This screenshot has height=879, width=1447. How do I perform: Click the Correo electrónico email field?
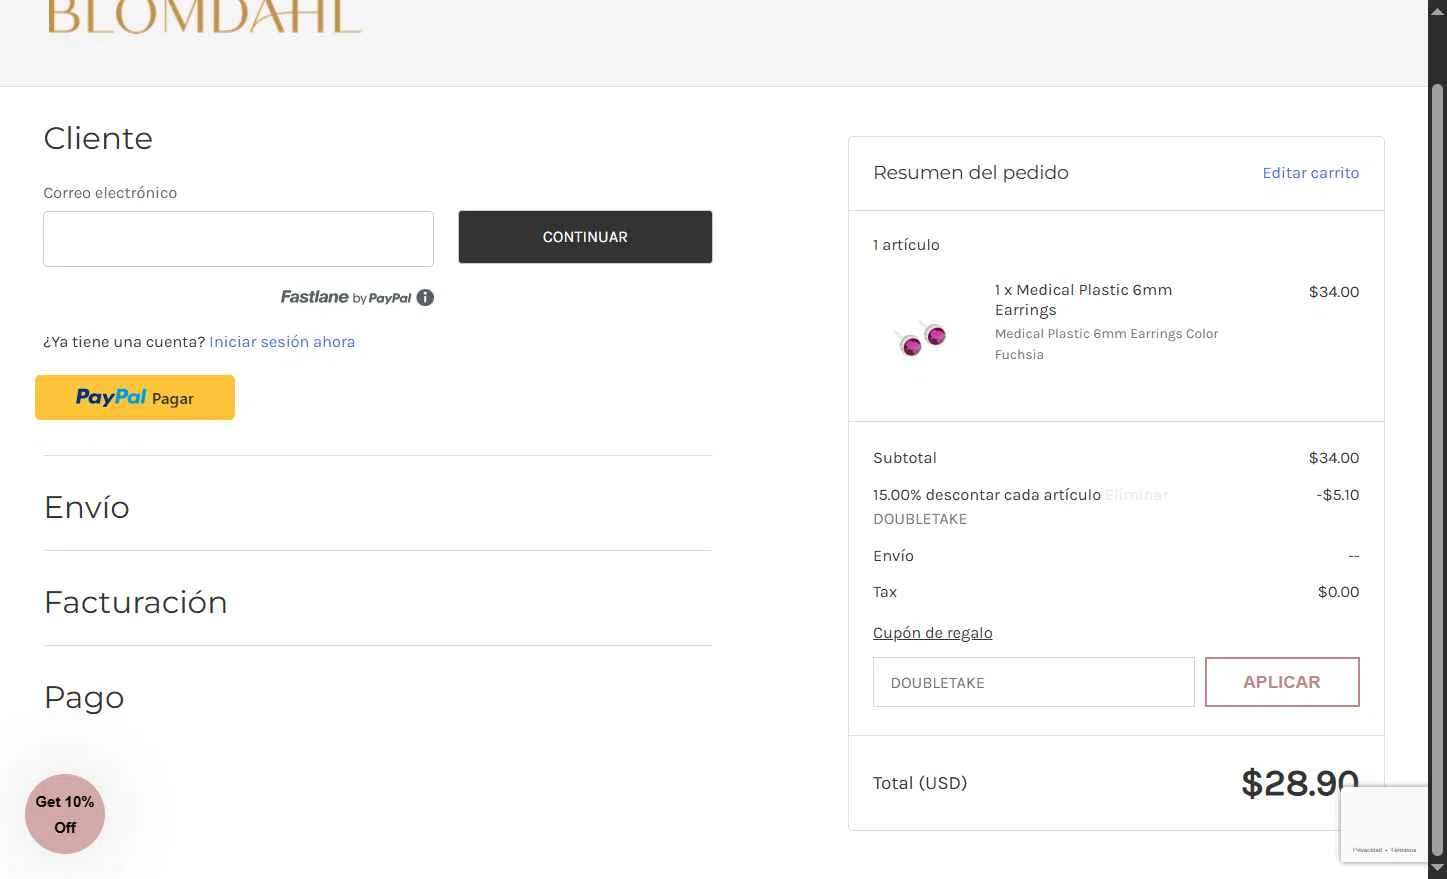(238, 239)
